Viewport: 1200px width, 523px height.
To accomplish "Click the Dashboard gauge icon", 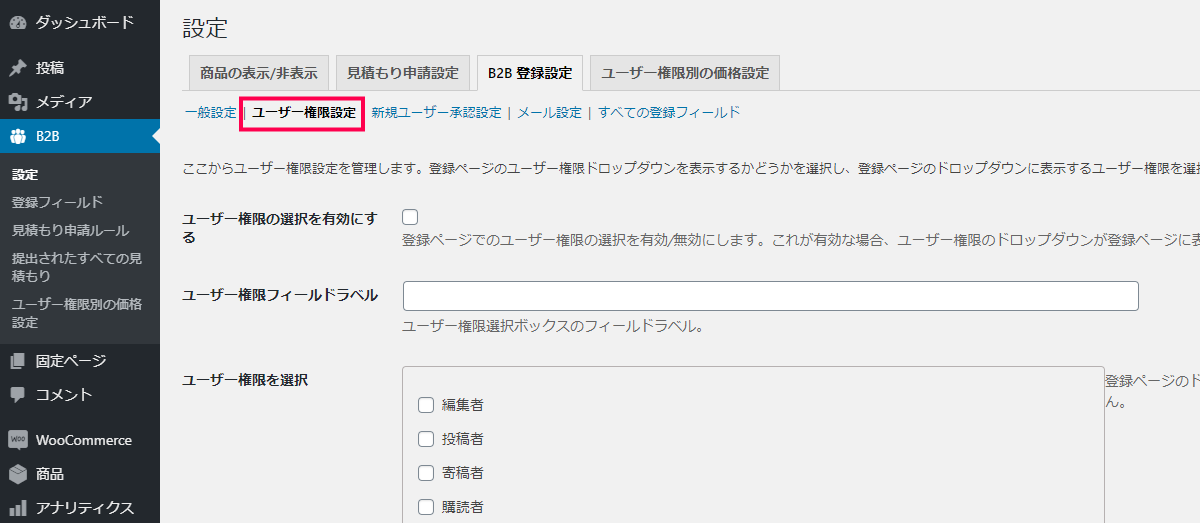I will coord(18,22).
